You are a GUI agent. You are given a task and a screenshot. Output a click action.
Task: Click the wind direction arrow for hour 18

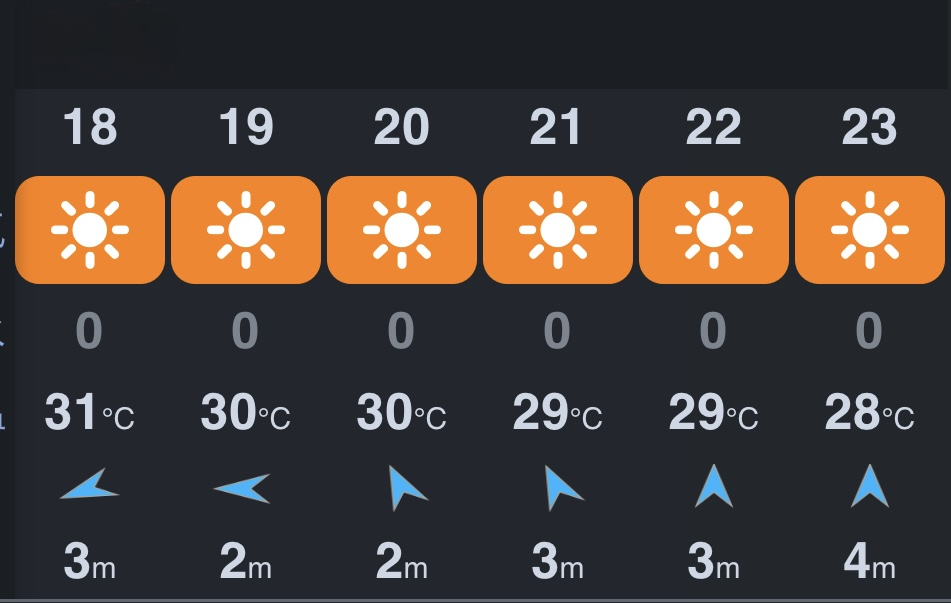[90, 487]
